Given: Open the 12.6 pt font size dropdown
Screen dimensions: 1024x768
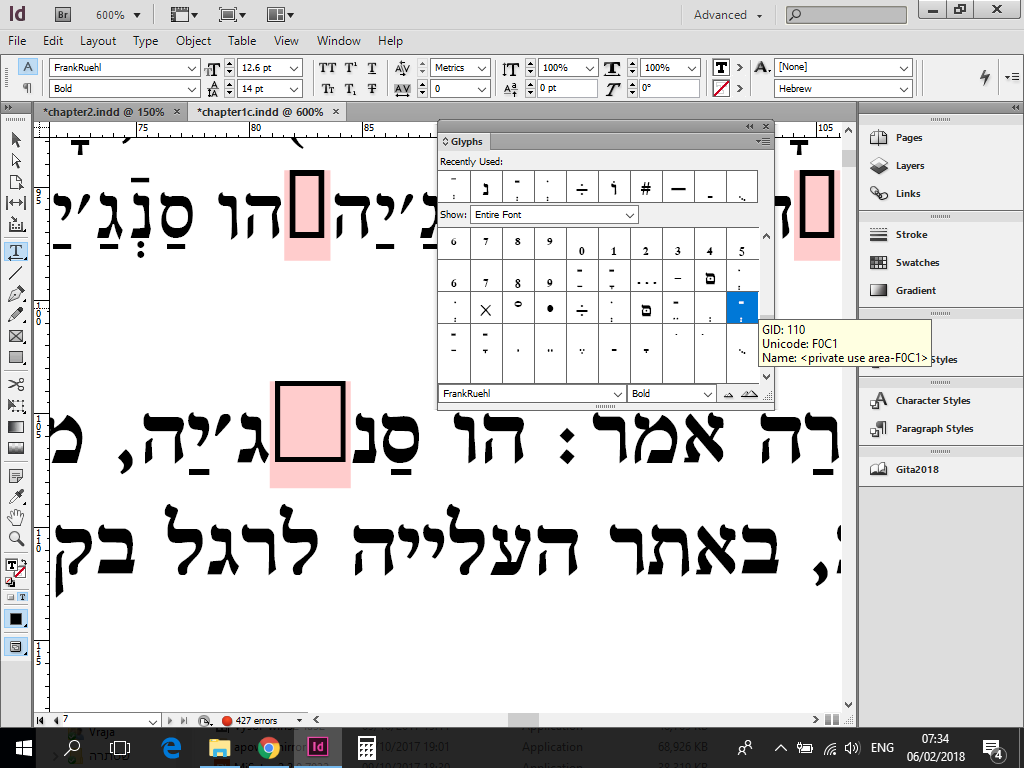Looking at the screenshot, I should click(295, 68).
